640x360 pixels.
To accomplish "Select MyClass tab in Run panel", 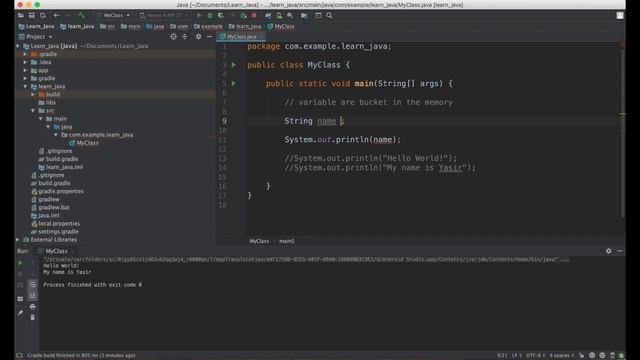I will 56,251.
